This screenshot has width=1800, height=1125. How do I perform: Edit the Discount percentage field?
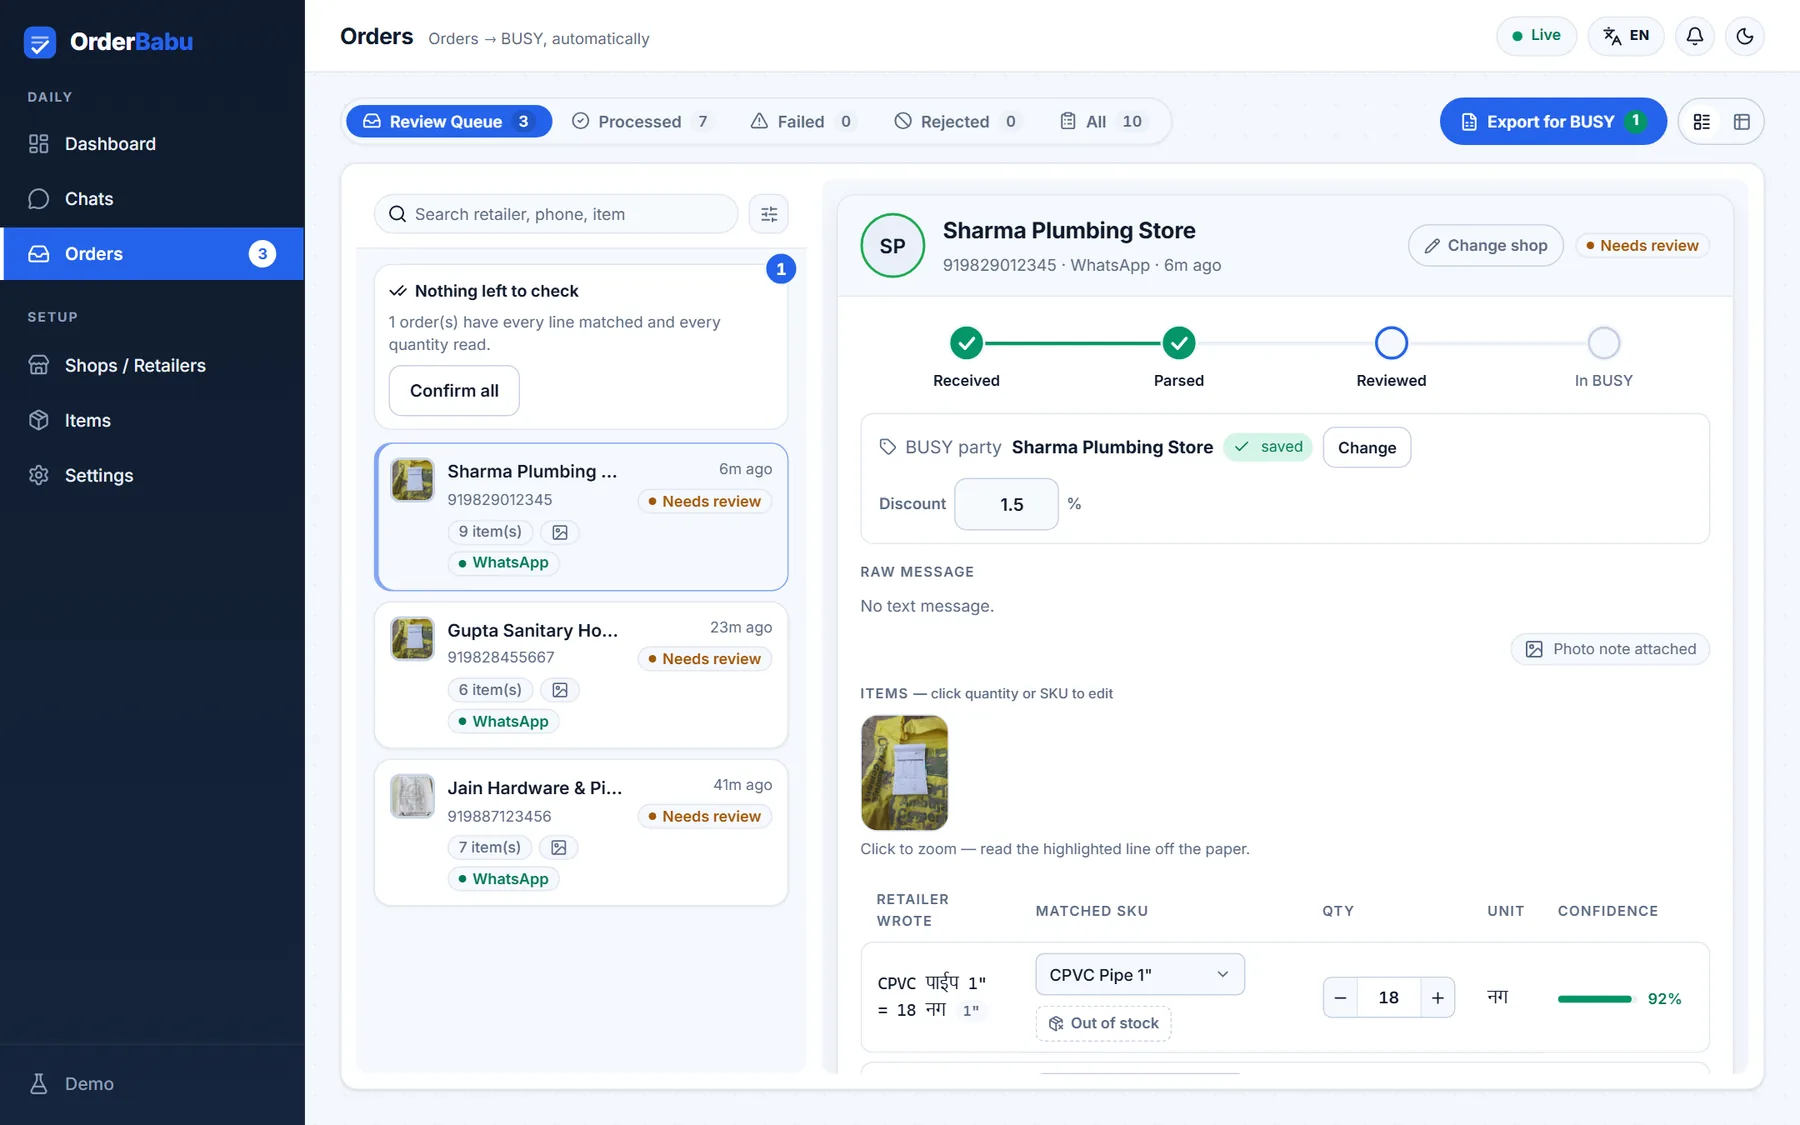point(1007,504)
